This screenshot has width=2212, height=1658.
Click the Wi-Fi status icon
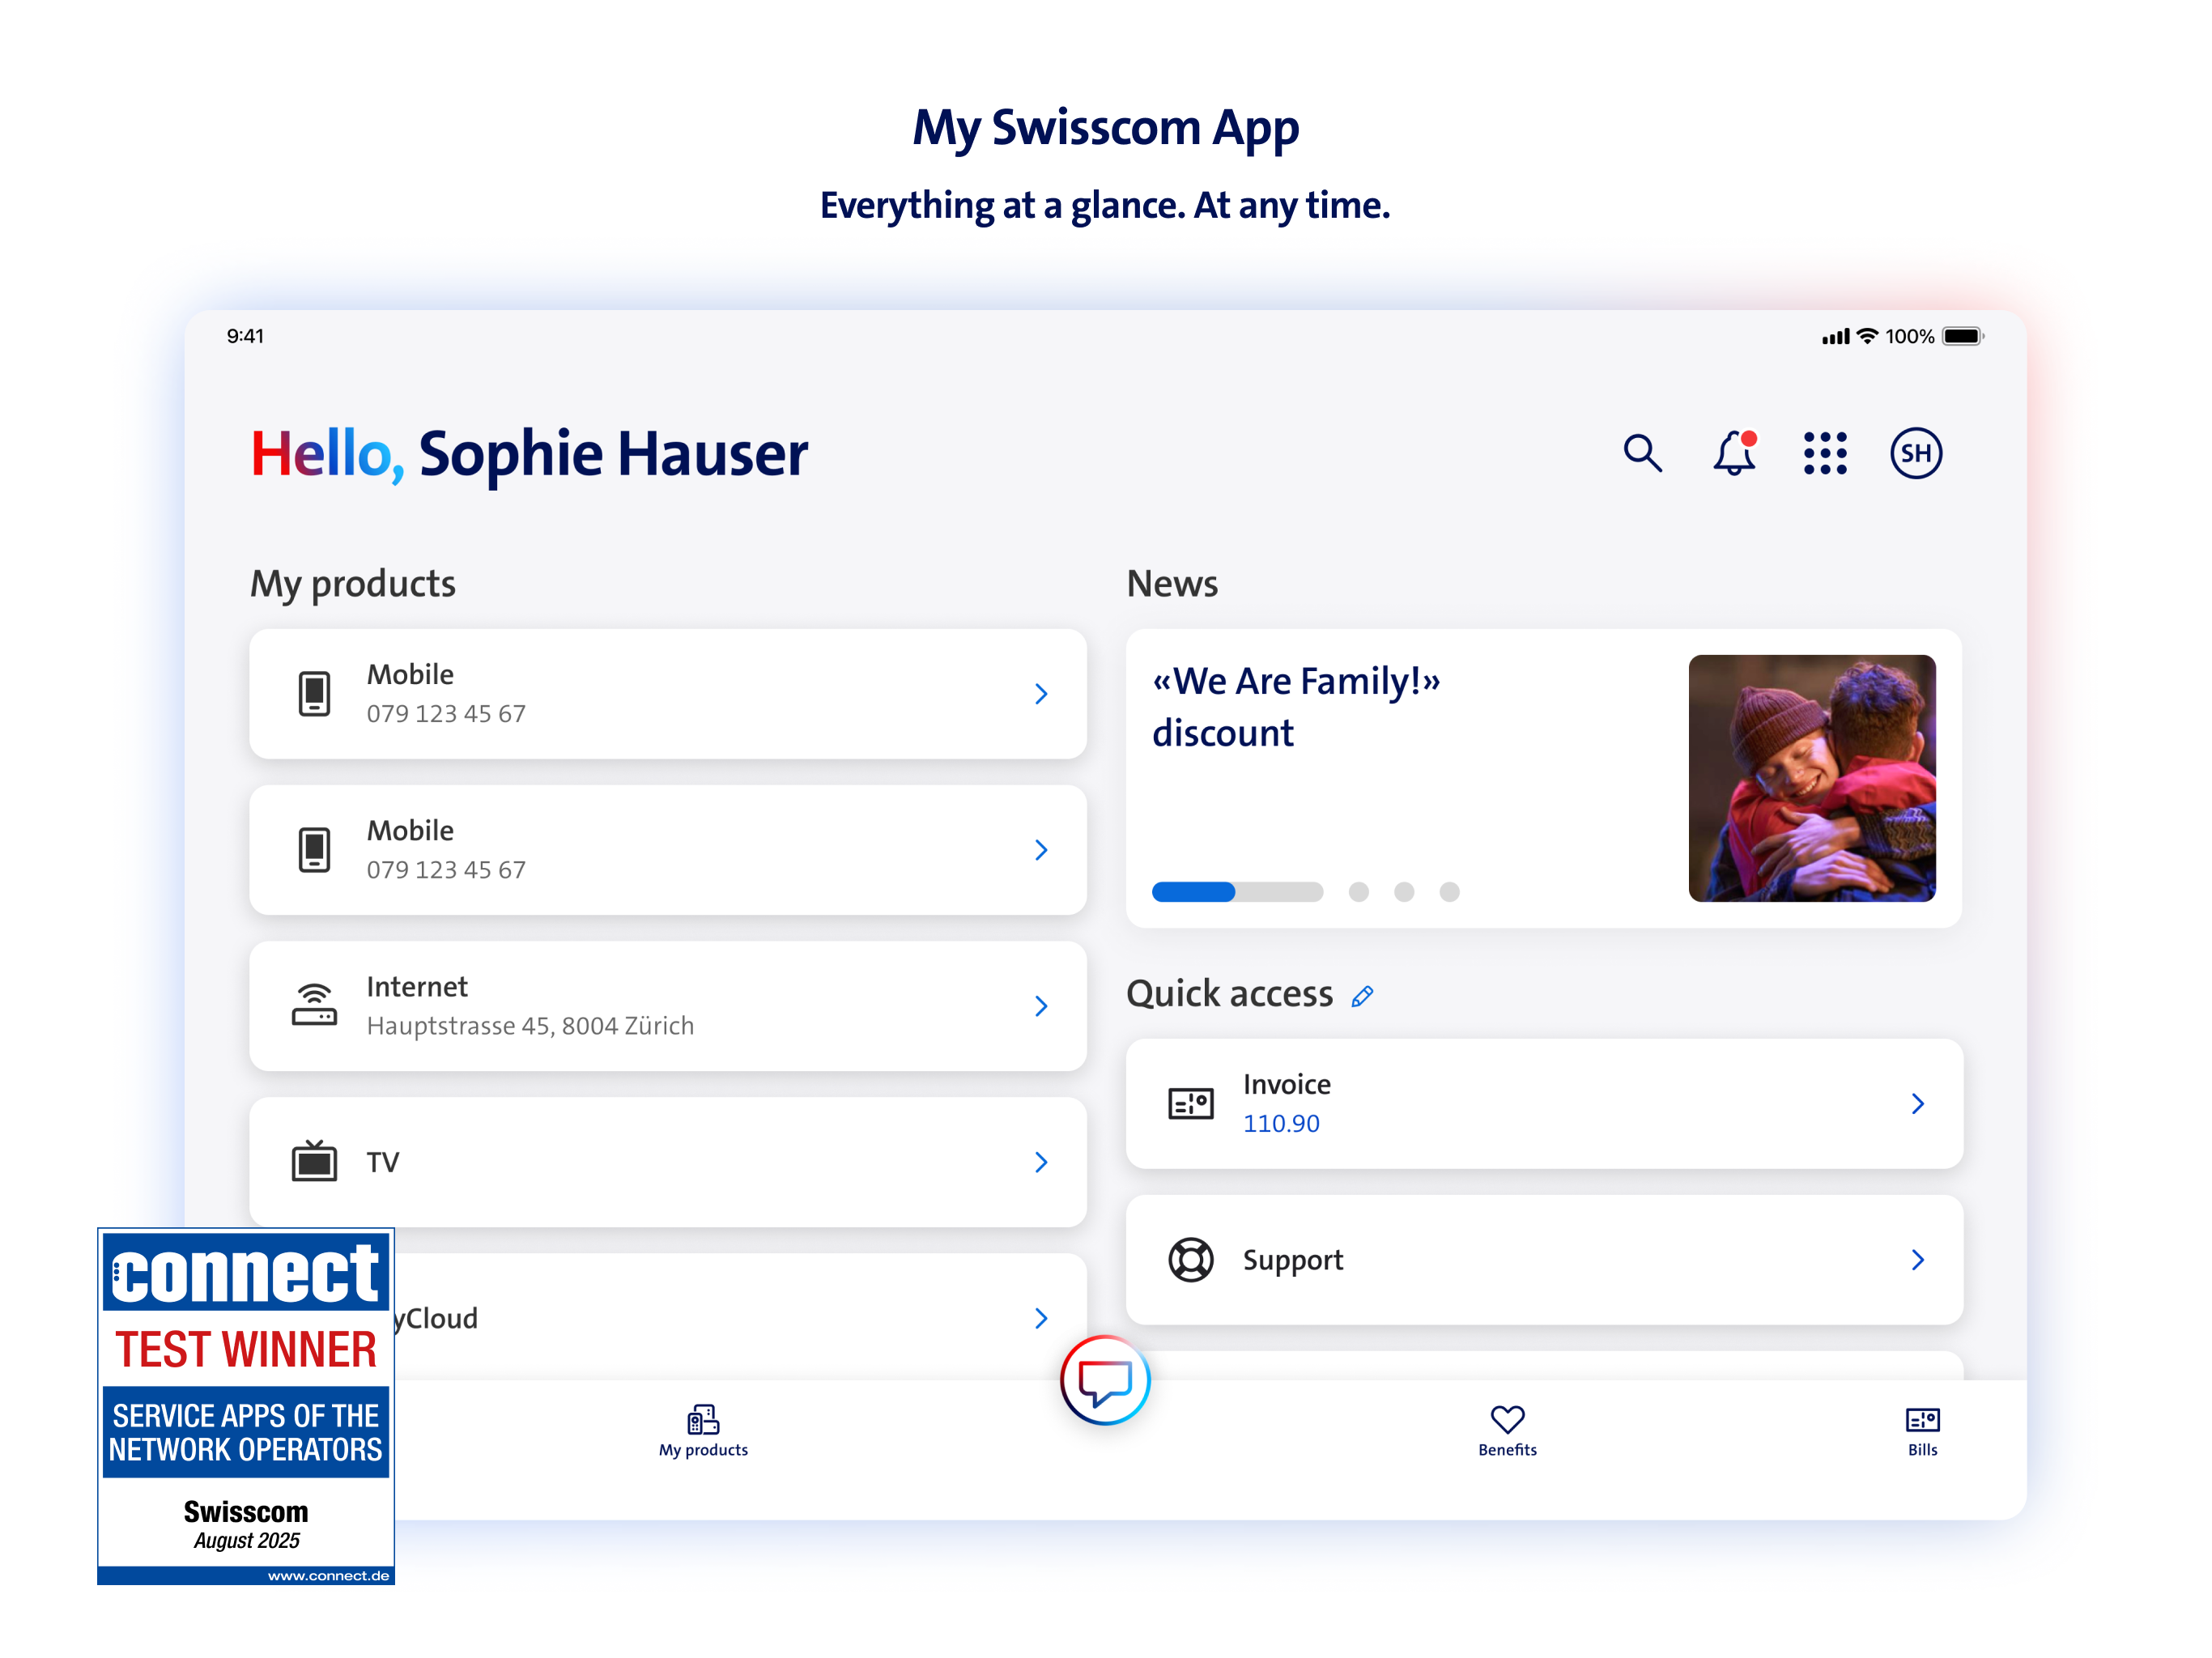click(1866, 336)
